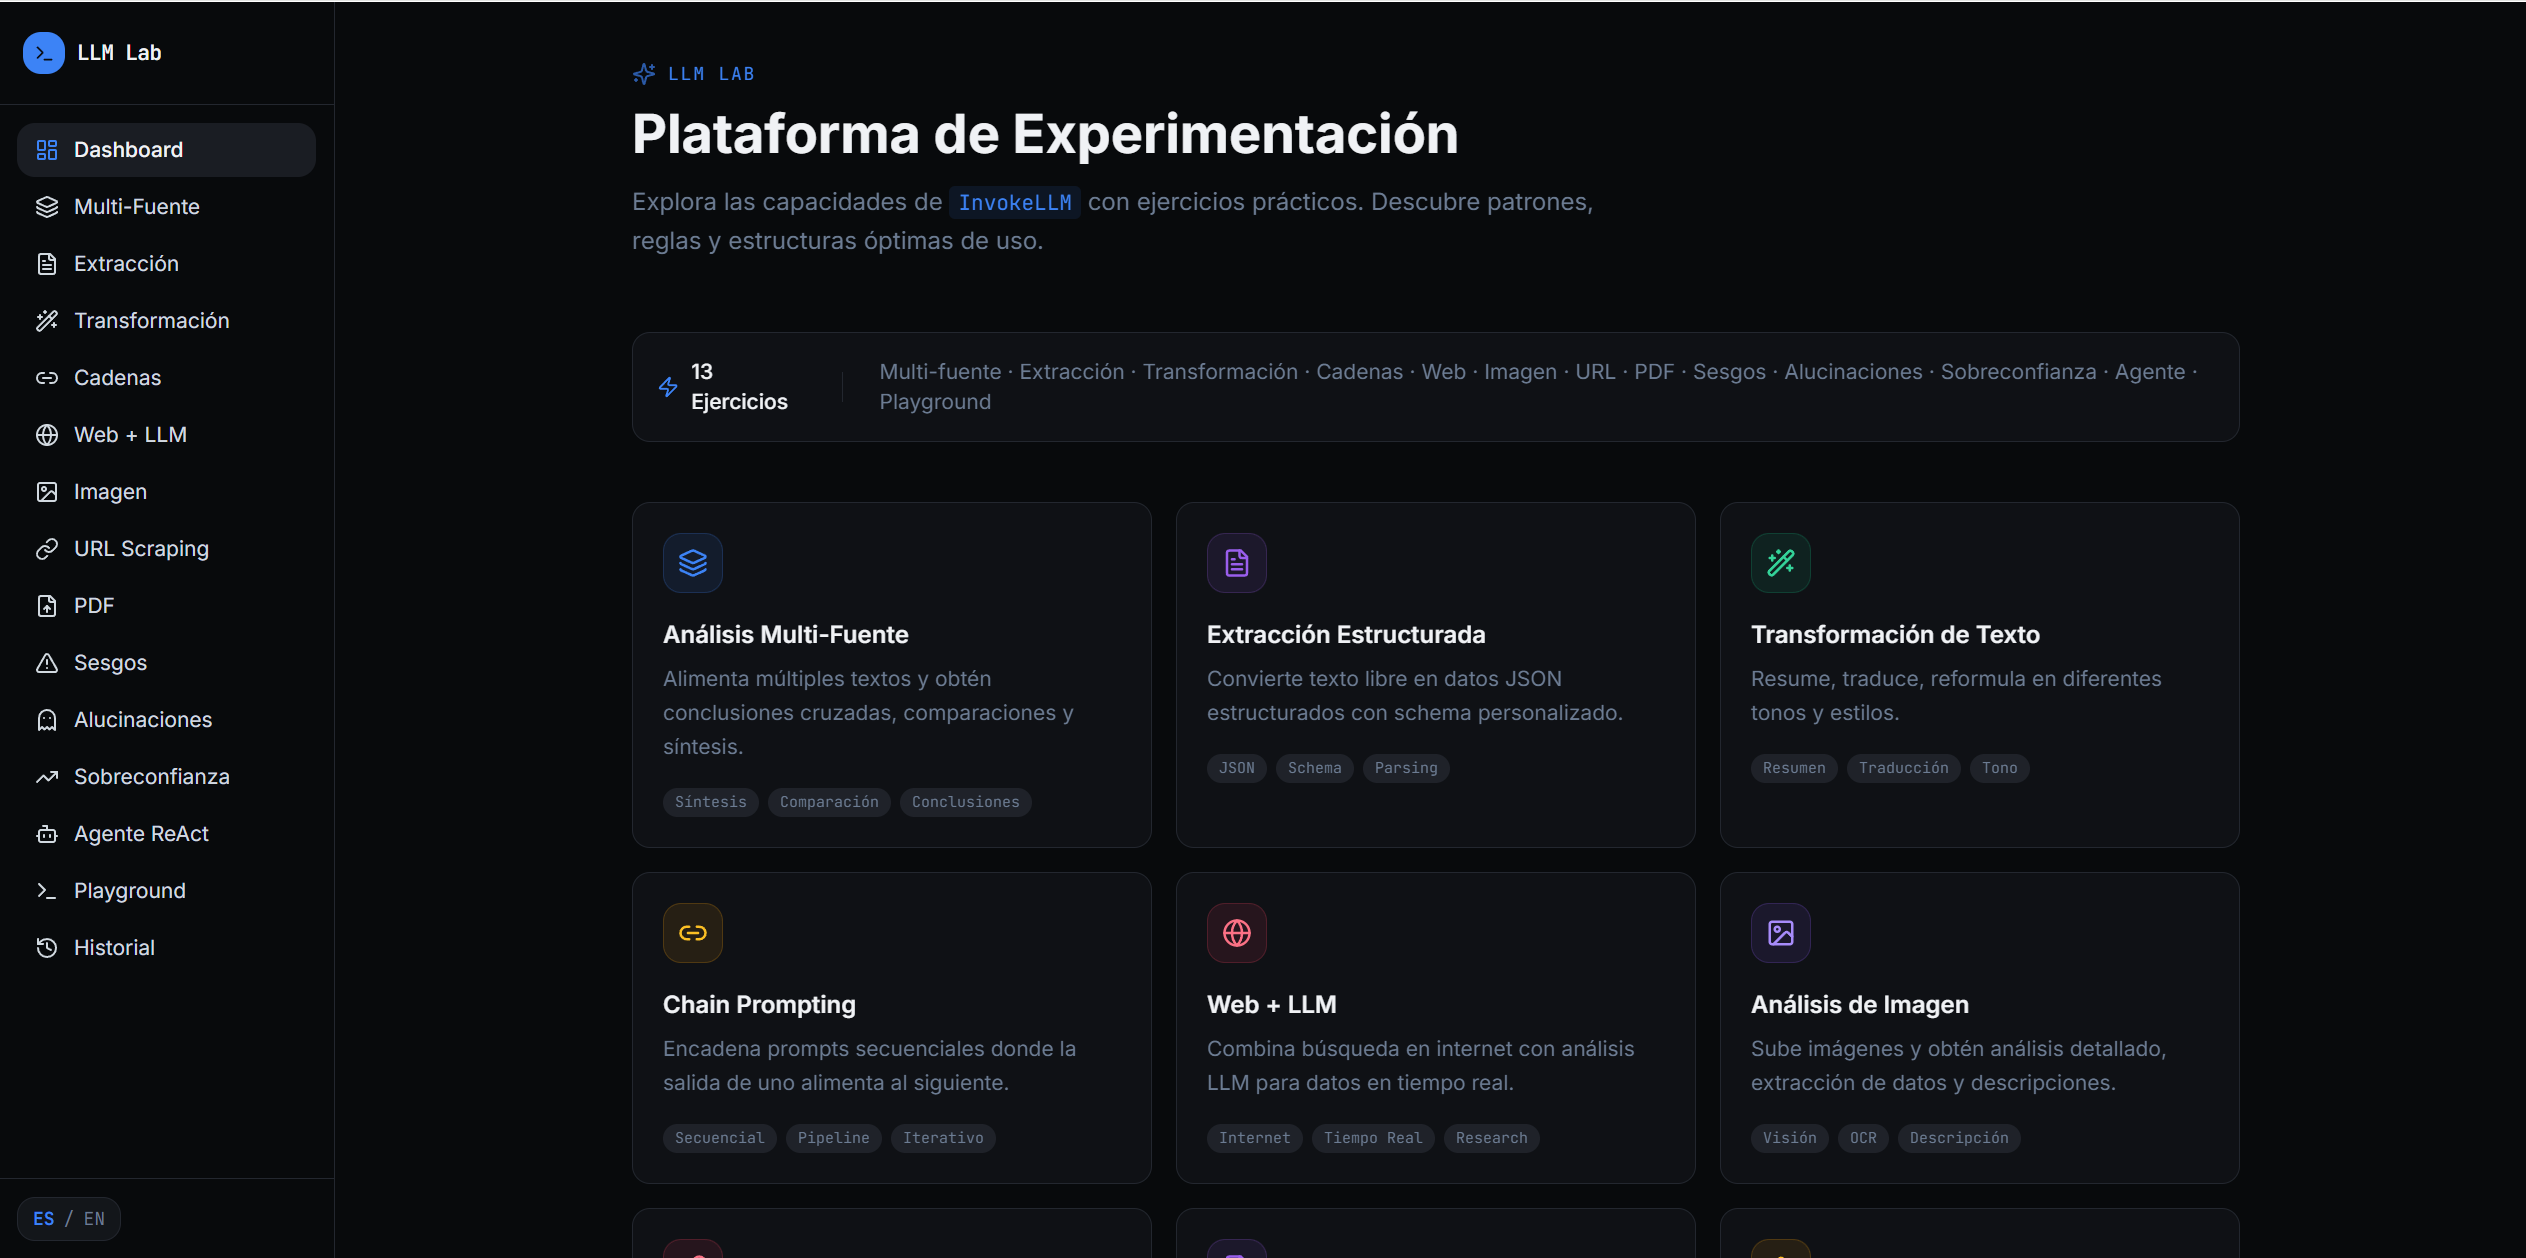The image size is (2526, 1258).
Task: Click the Pipeline tag
Action: click(x=834, y=1138)
